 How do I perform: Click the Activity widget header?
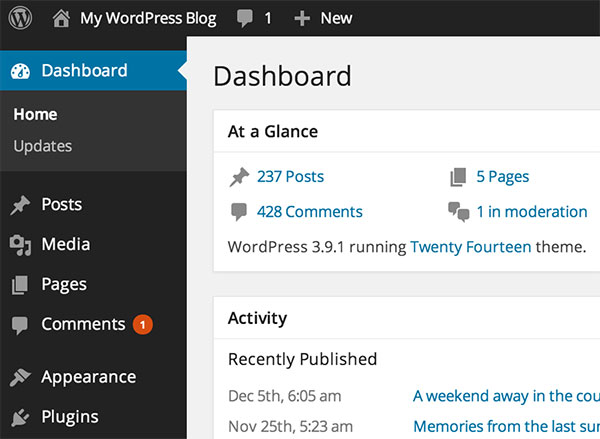406,318
